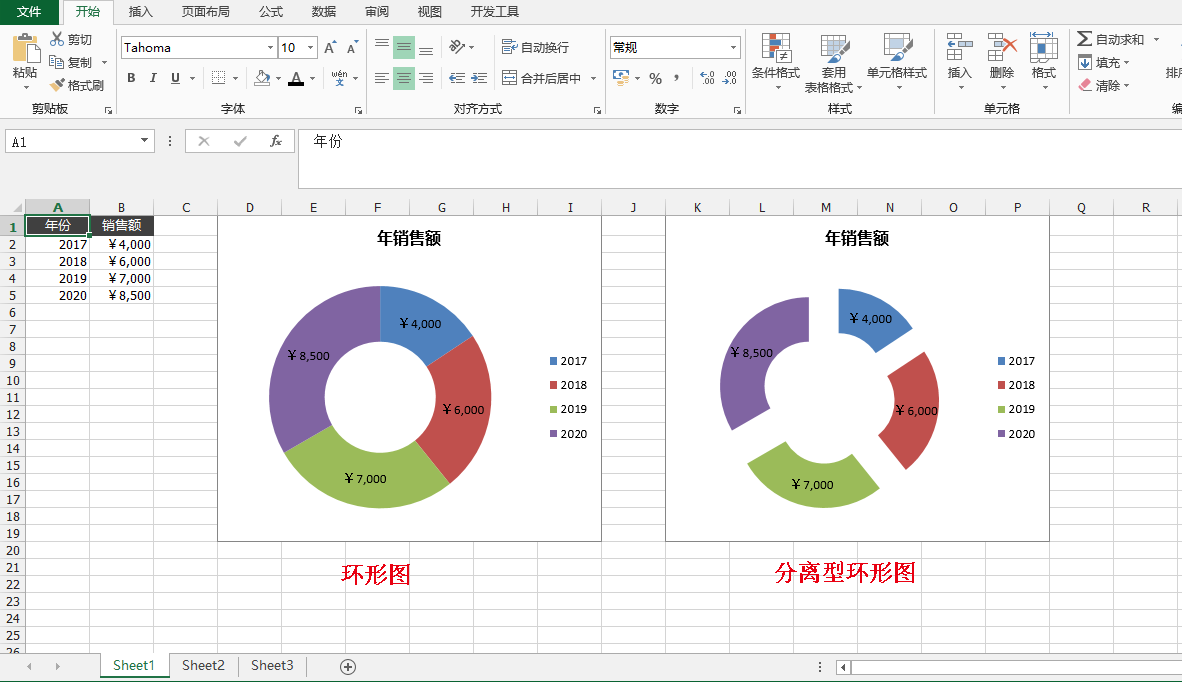Toggle bold formatting
Screen dimensions: 1182x682
[x=131, y=78]
